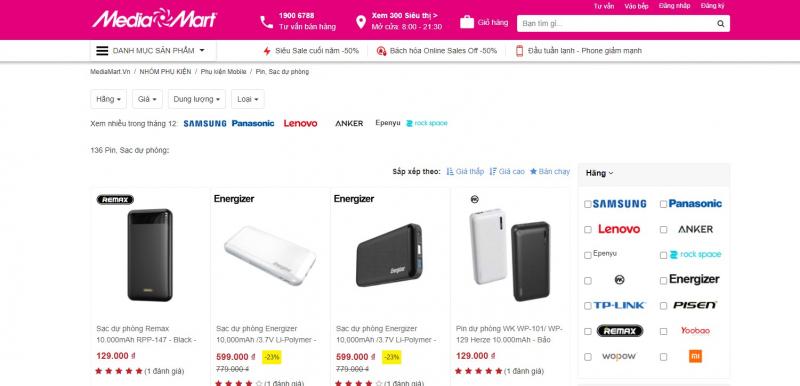
Task: Open the Hãng filter dropdown
Action: point(108,99)
